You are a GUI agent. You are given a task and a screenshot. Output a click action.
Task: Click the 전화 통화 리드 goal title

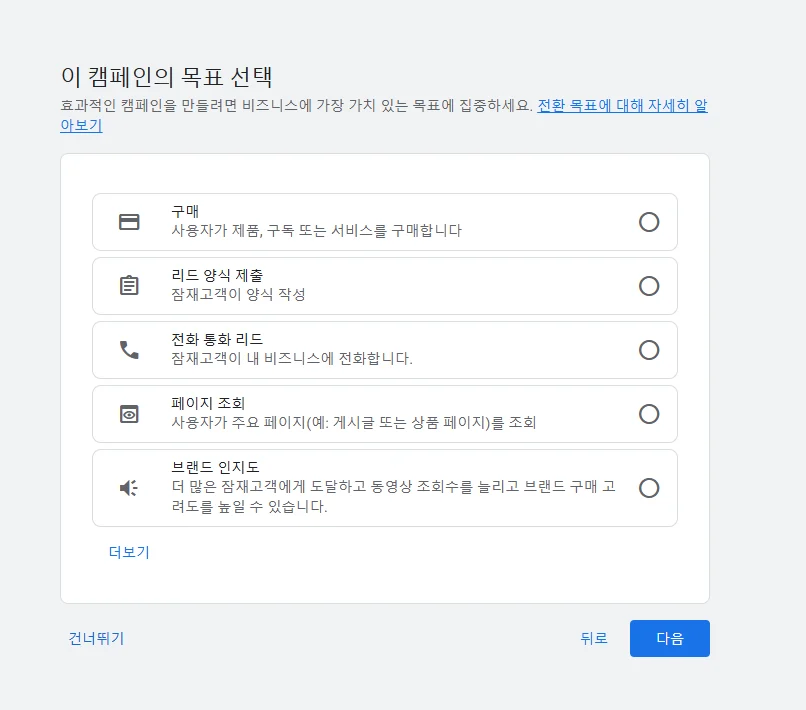click(x=217, y=339)
